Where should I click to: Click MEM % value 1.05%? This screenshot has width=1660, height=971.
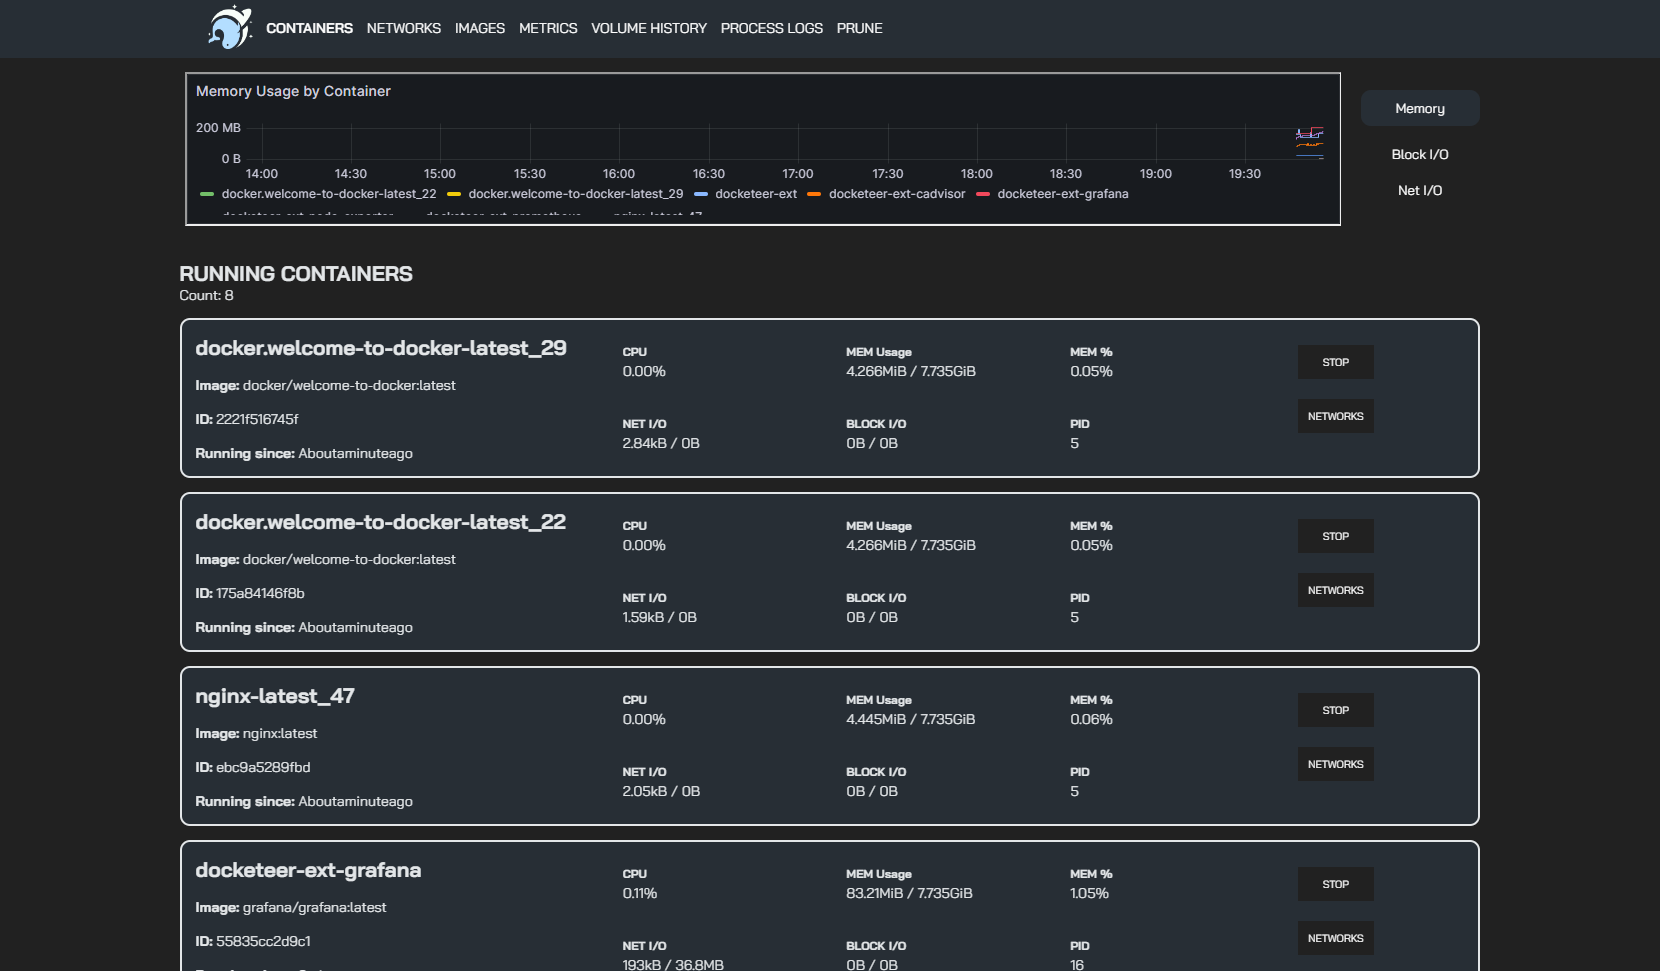coord(1089,893)
